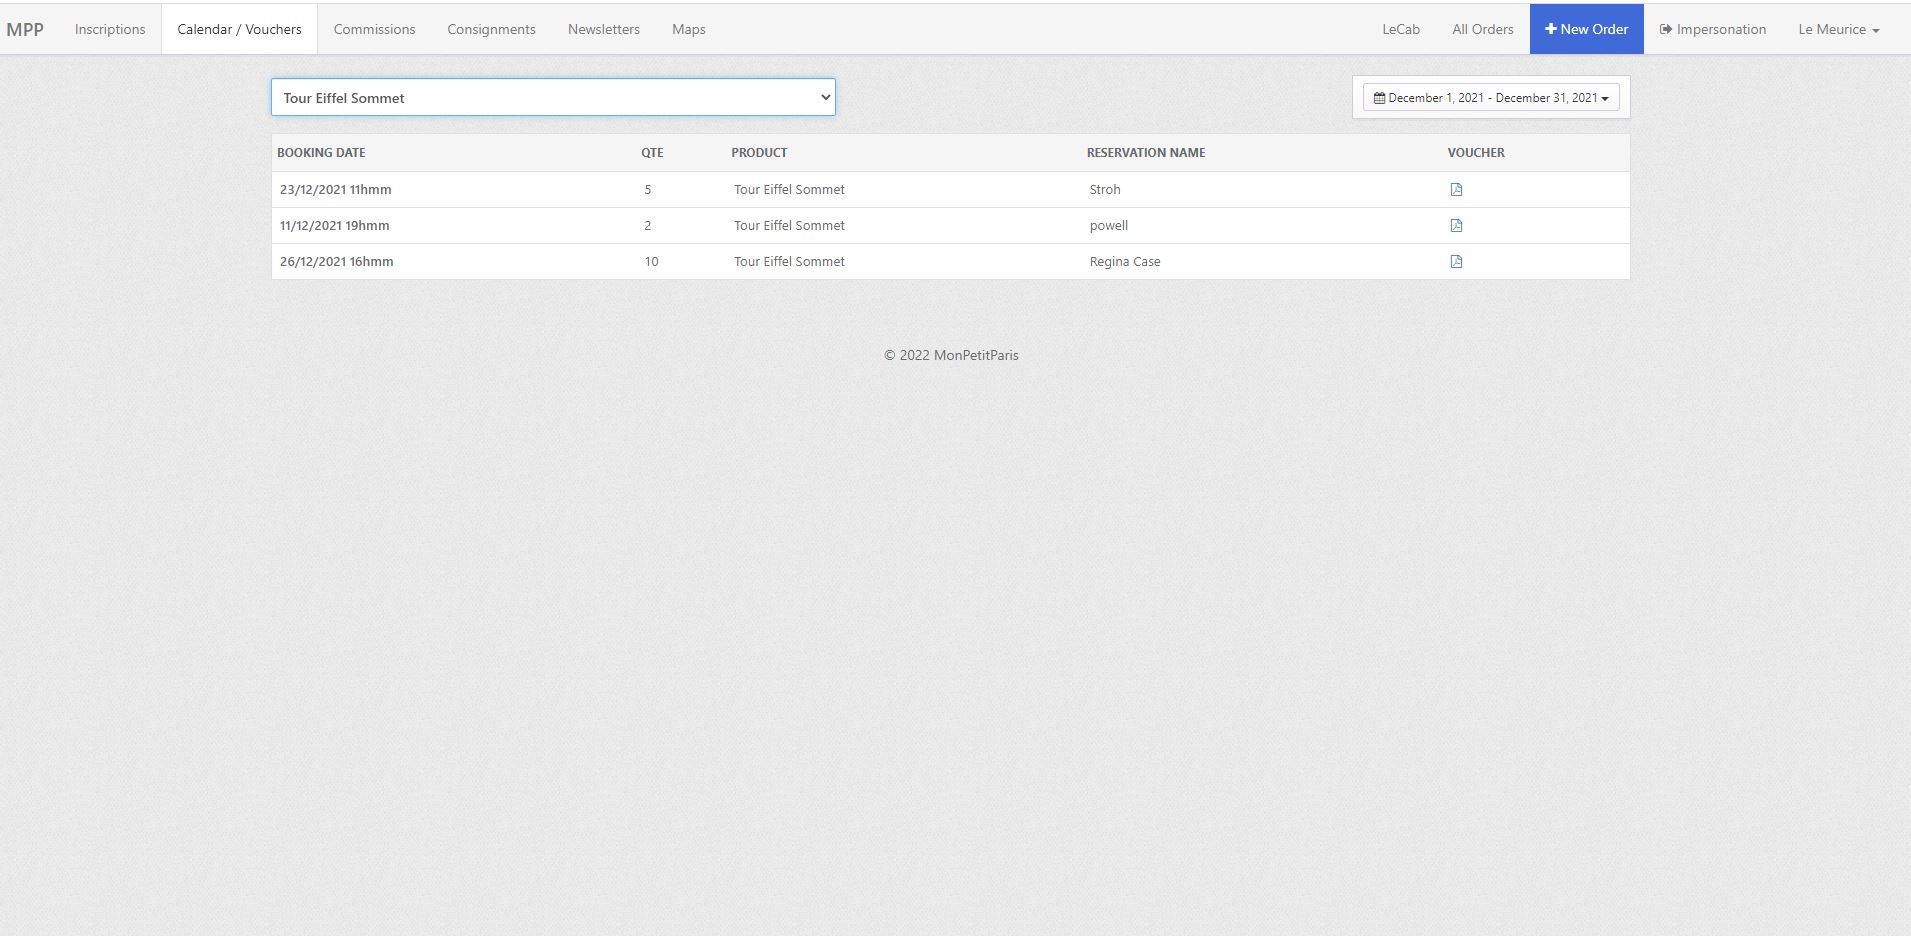Create a New Order
The image size is (1911, 936).
1586,29
